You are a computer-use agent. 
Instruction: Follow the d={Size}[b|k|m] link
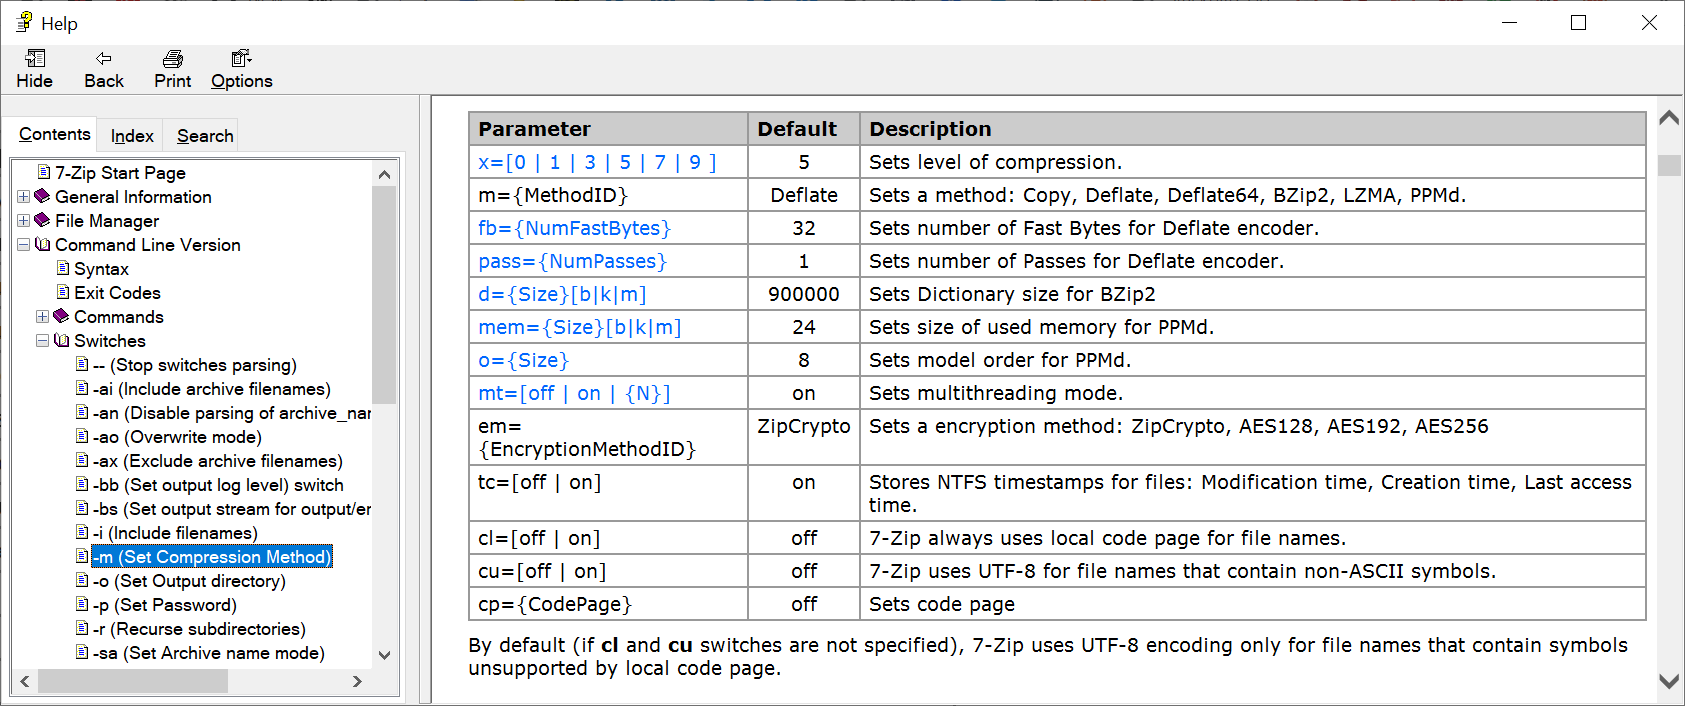coord(562,294)
